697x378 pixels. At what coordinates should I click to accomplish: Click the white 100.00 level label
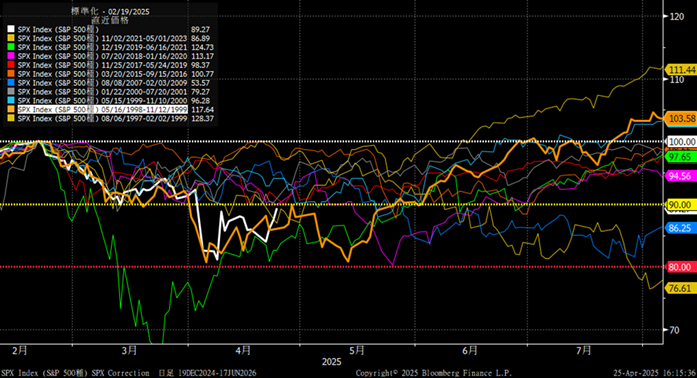click(682, 142)
